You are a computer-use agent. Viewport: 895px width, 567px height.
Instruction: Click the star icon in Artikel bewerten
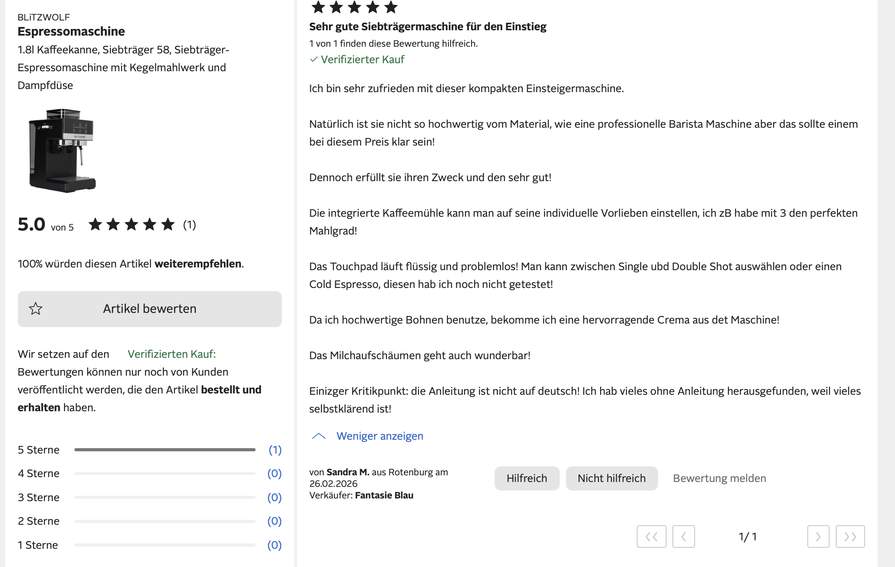pos(35,309)
